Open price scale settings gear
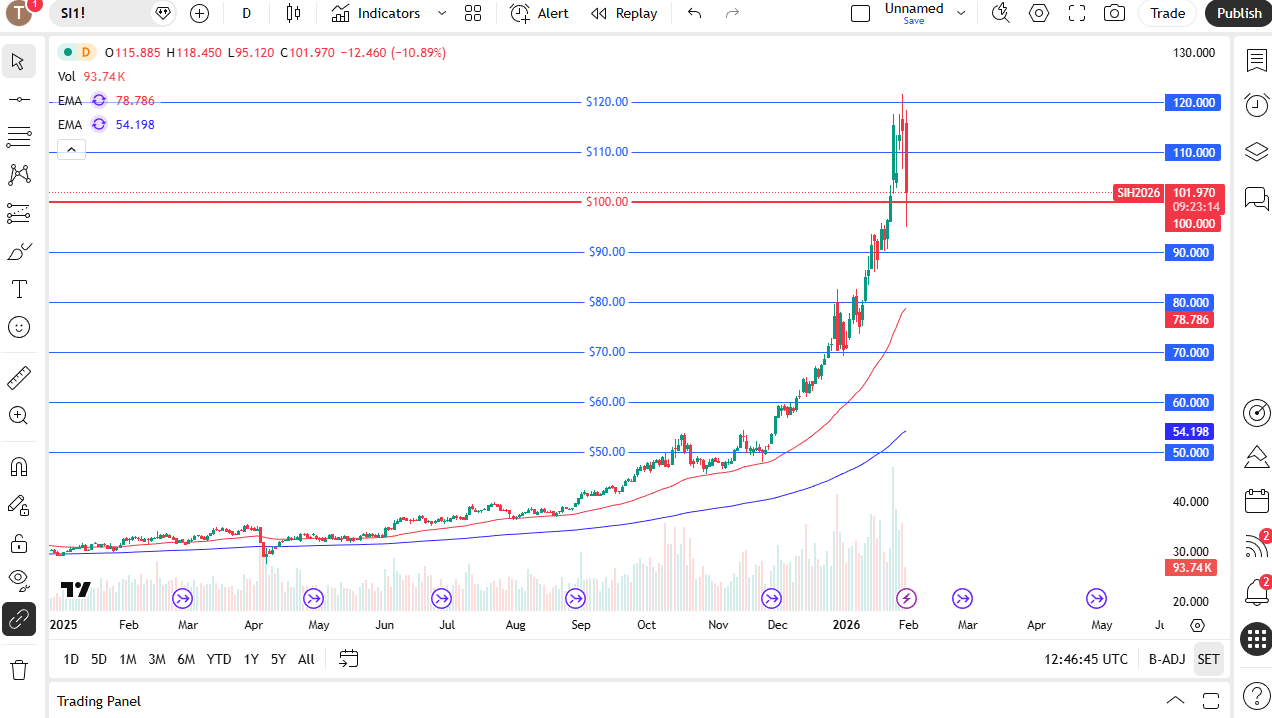 1198,626
